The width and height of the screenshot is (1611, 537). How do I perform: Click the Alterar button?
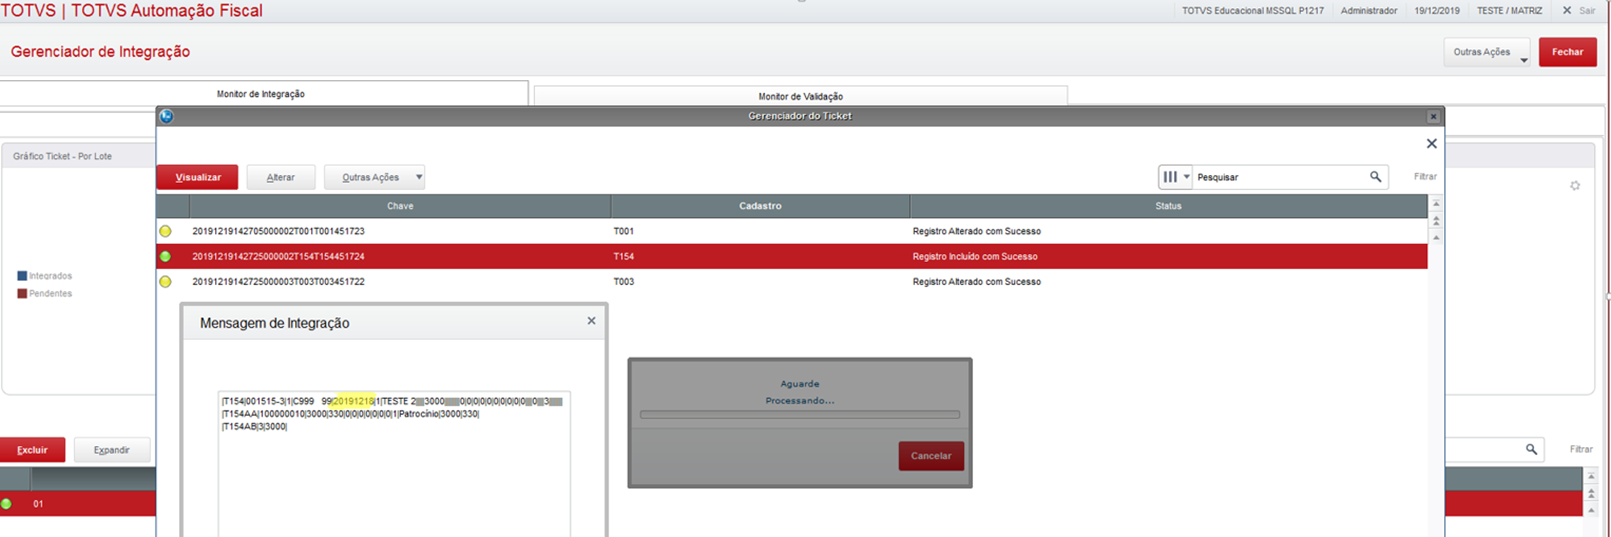click(x=281, y=177)
